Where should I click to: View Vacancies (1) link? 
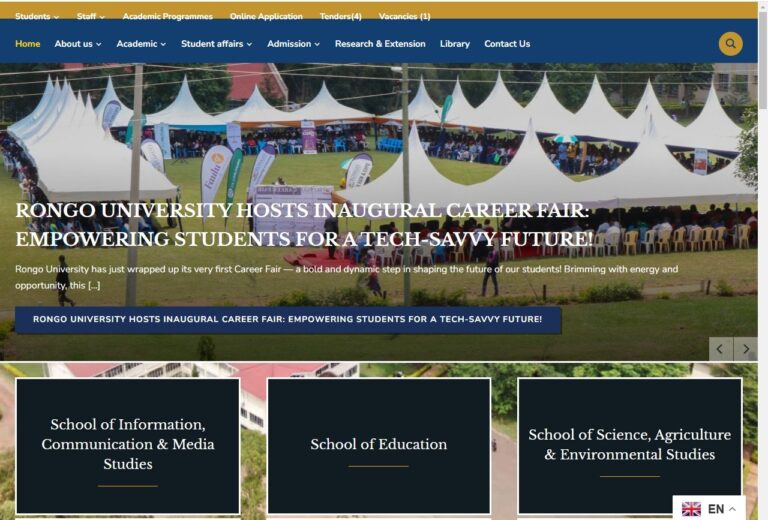pyautogui.click(x=405, y=16)
